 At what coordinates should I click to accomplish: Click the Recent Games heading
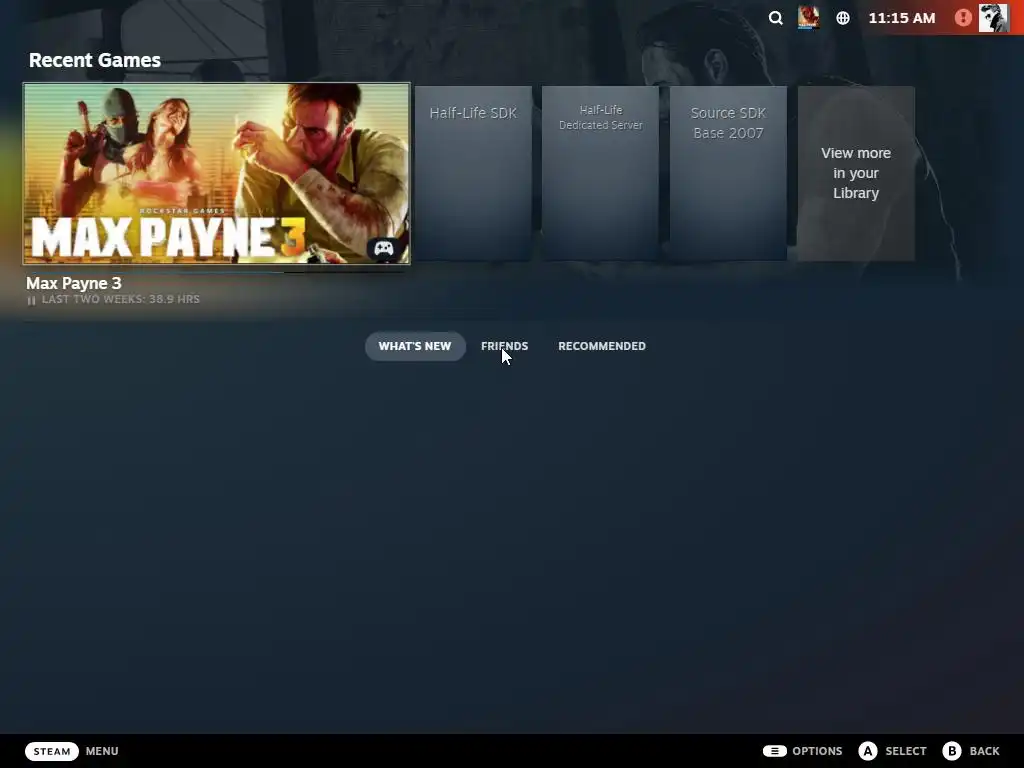95,60
